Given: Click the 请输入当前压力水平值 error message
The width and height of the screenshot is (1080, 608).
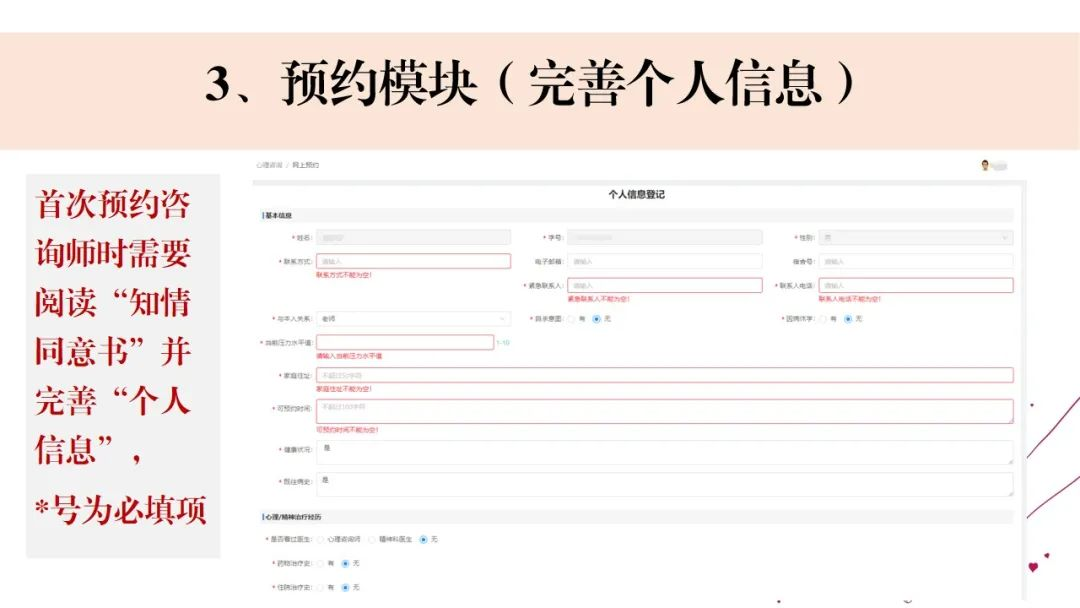Looking at the screenshot, I should 349,356.
